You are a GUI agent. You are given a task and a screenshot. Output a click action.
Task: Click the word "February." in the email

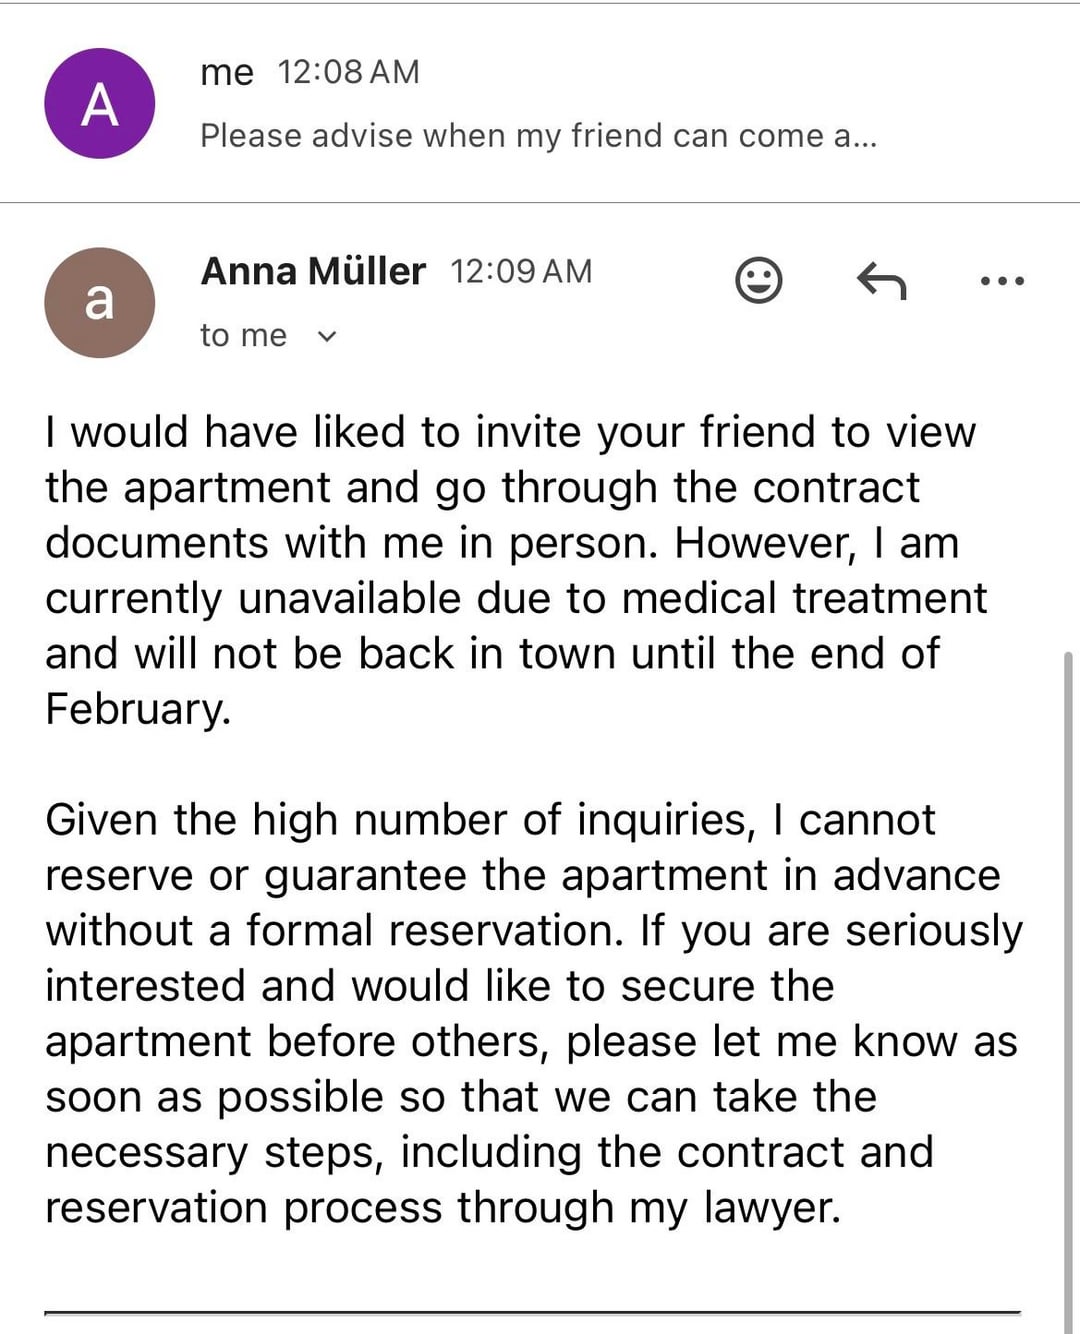pyautogui.click(x=138, y=709)
